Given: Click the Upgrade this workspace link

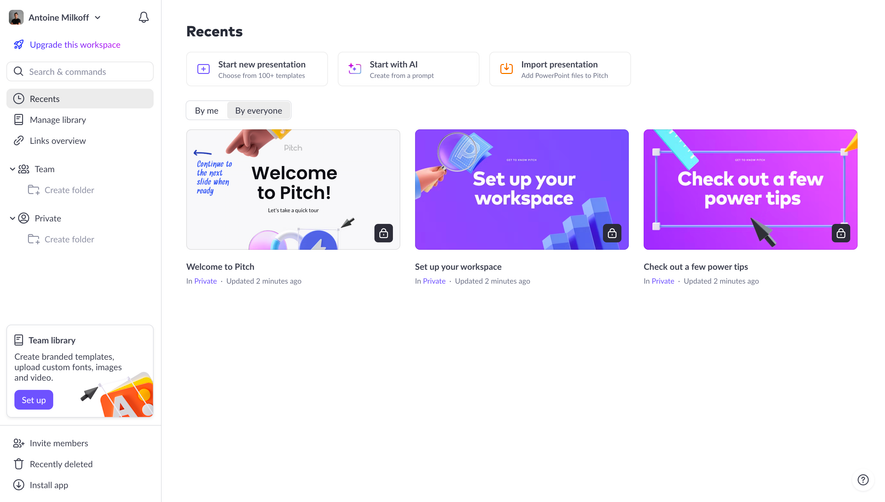Looking at the screenshot, I should click(x=75, y=45).
